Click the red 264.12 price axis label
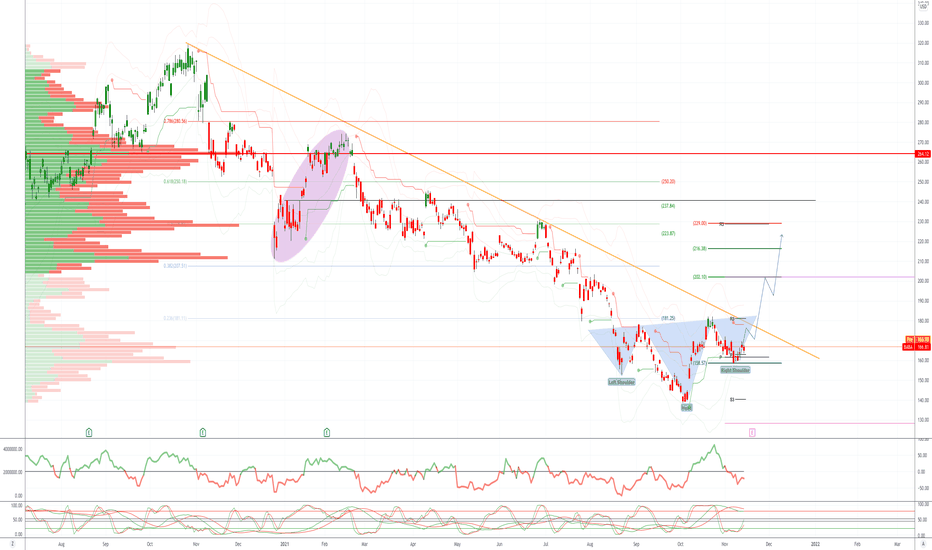Screen dimensions: 932x550 pos(923,154)
